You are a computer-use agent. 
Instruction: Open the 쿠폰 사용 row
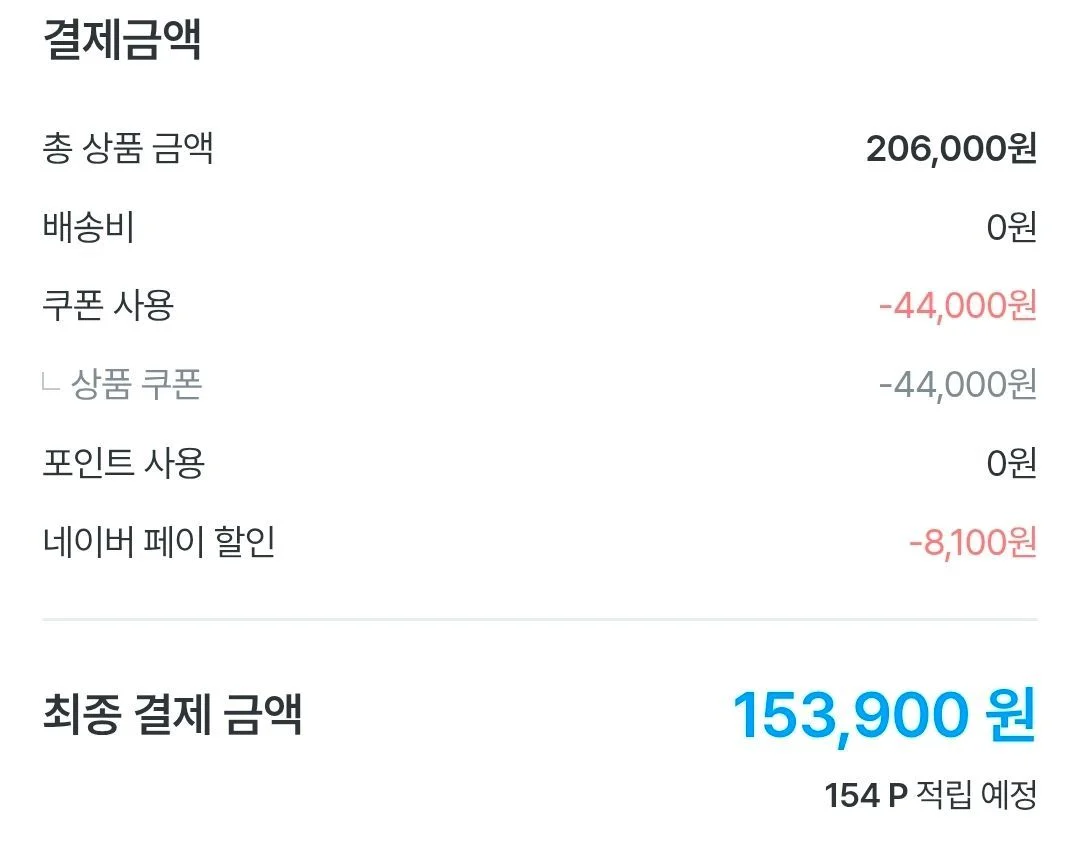[540, 305]
